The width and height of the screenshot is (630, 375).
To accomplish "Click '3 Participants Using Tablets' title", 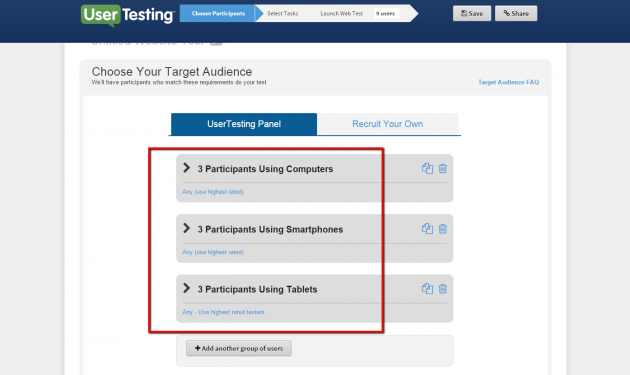I will [x=257, y=289].
